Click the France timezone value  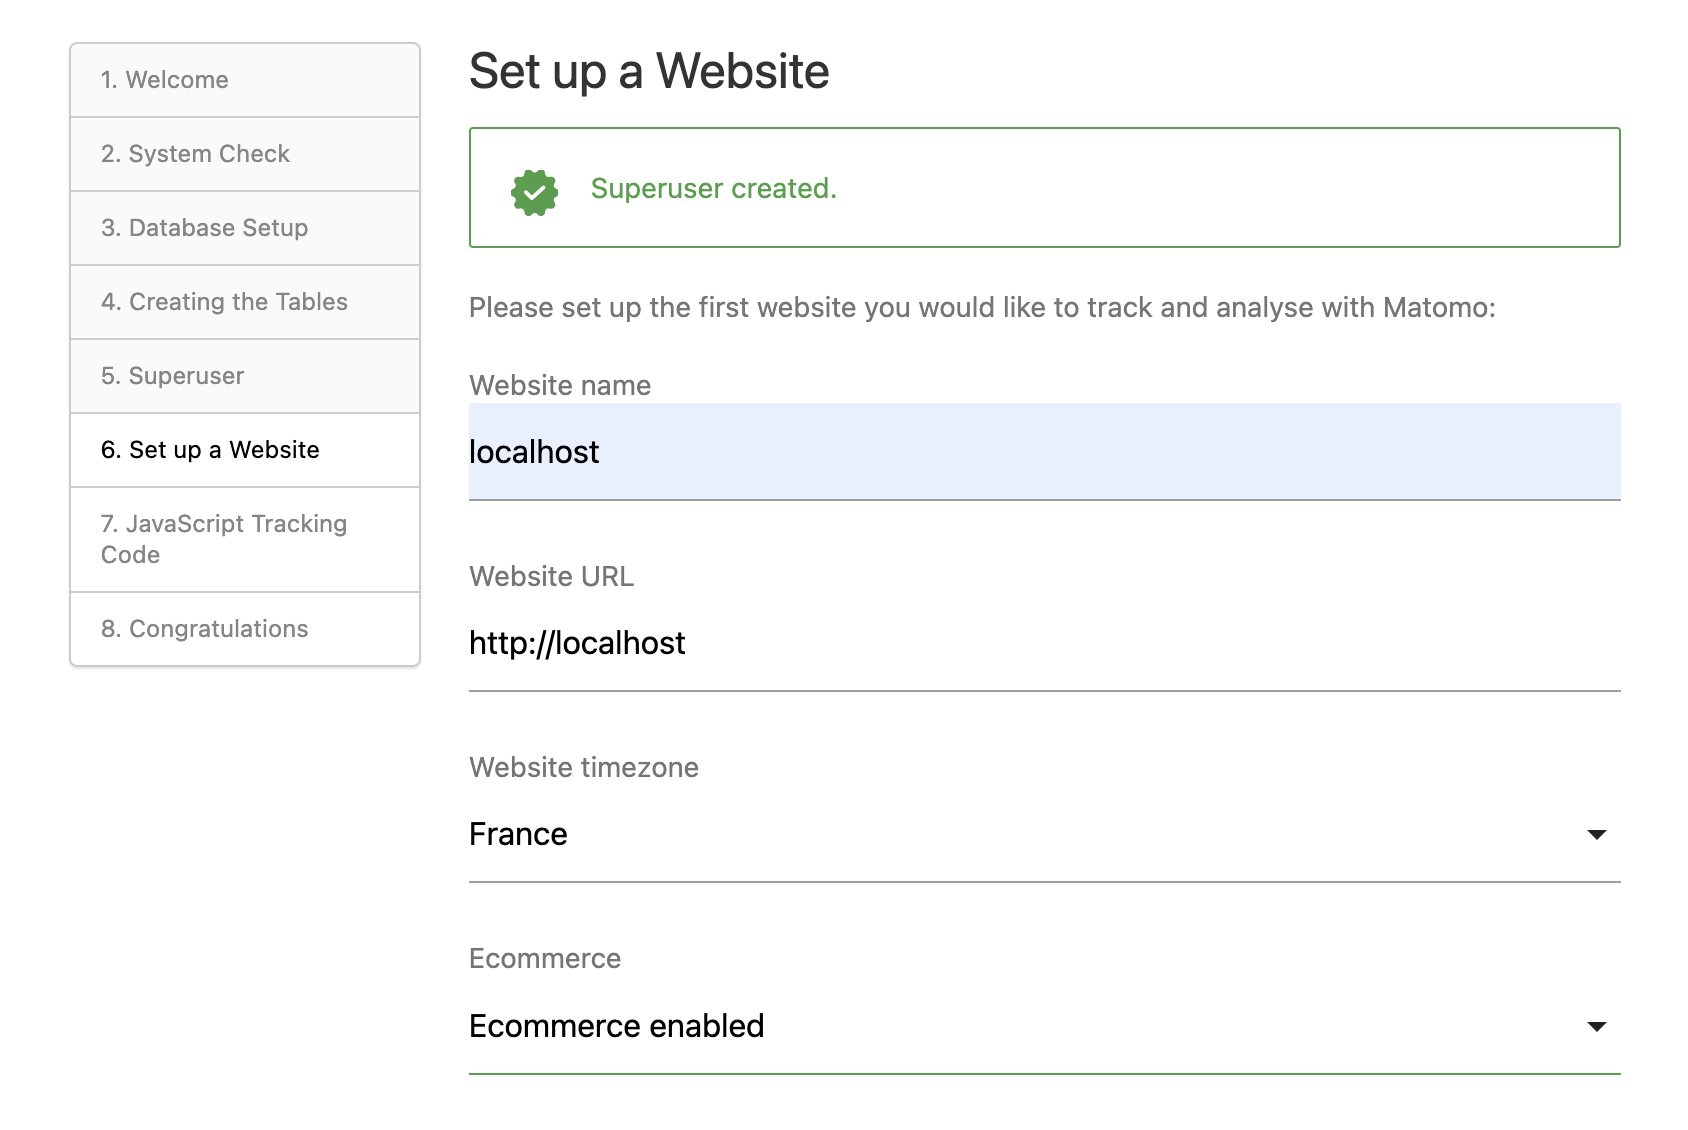pos(518,834)
